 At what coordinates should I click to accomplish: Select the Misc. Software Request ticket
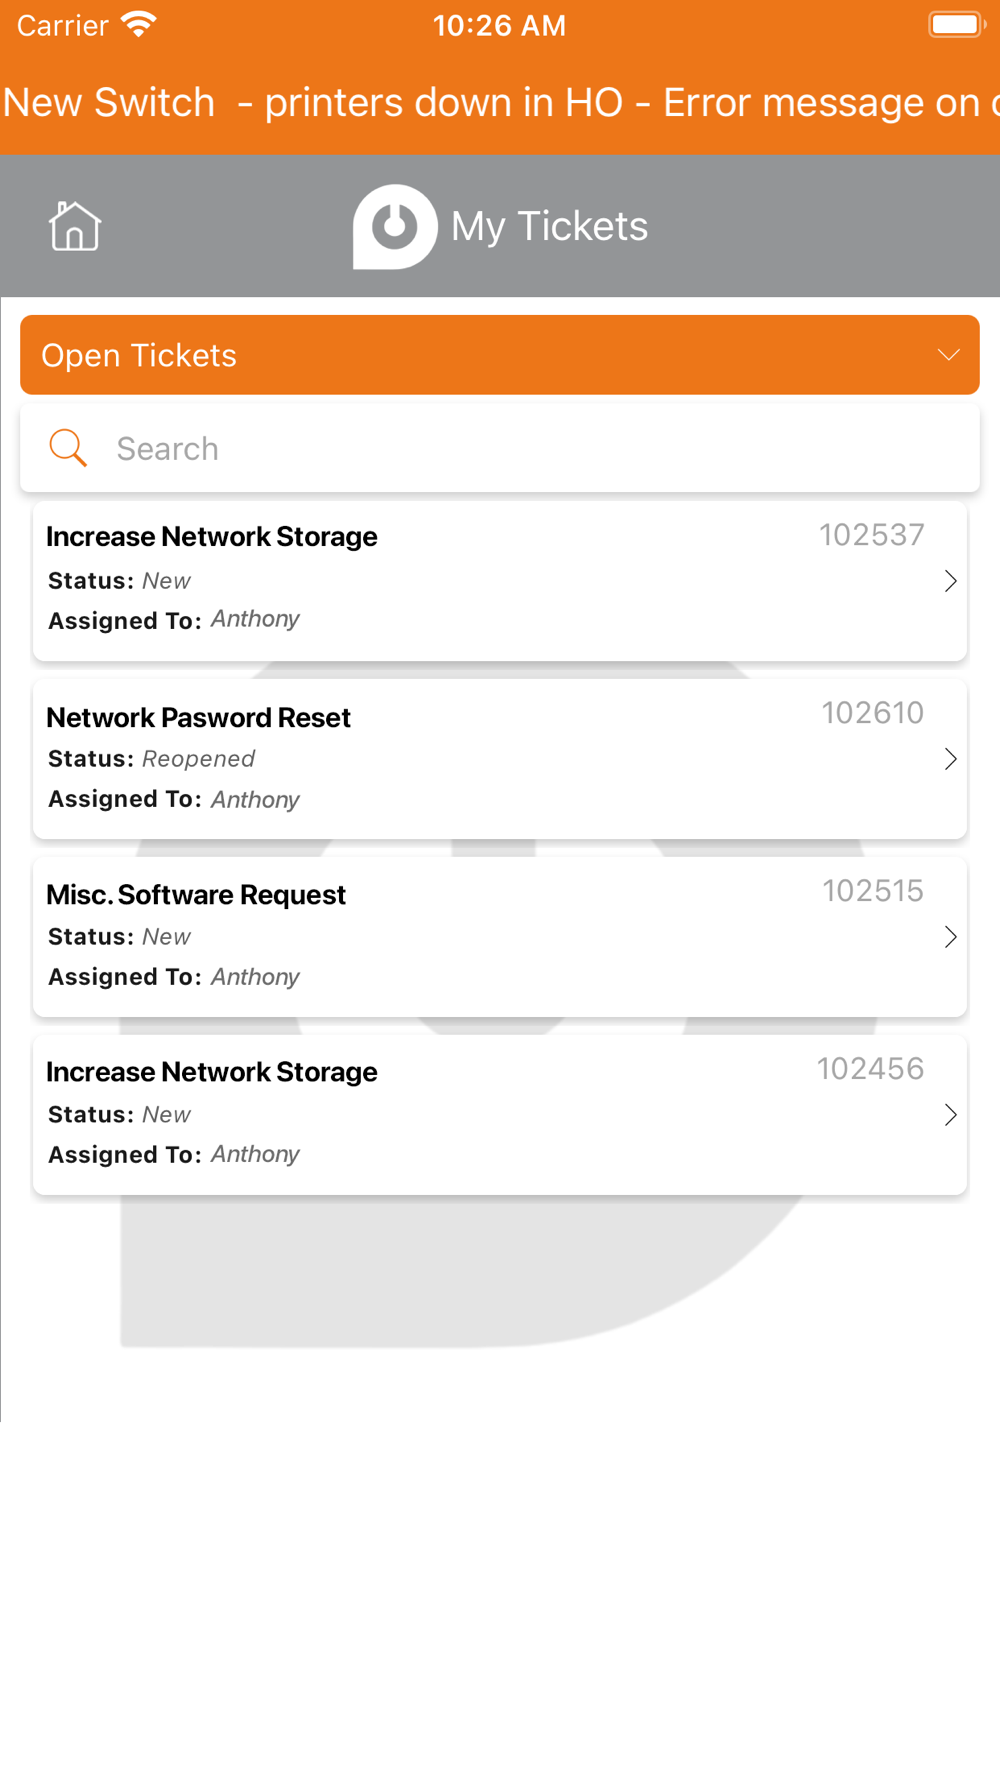[x=500, y=937]
